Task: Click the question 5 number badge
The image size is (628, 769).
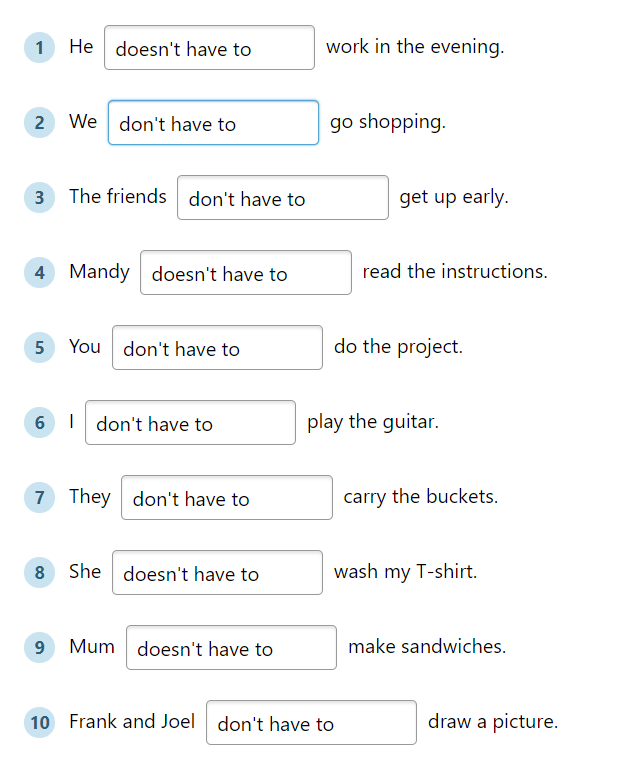Action: (x=39, y=347)
